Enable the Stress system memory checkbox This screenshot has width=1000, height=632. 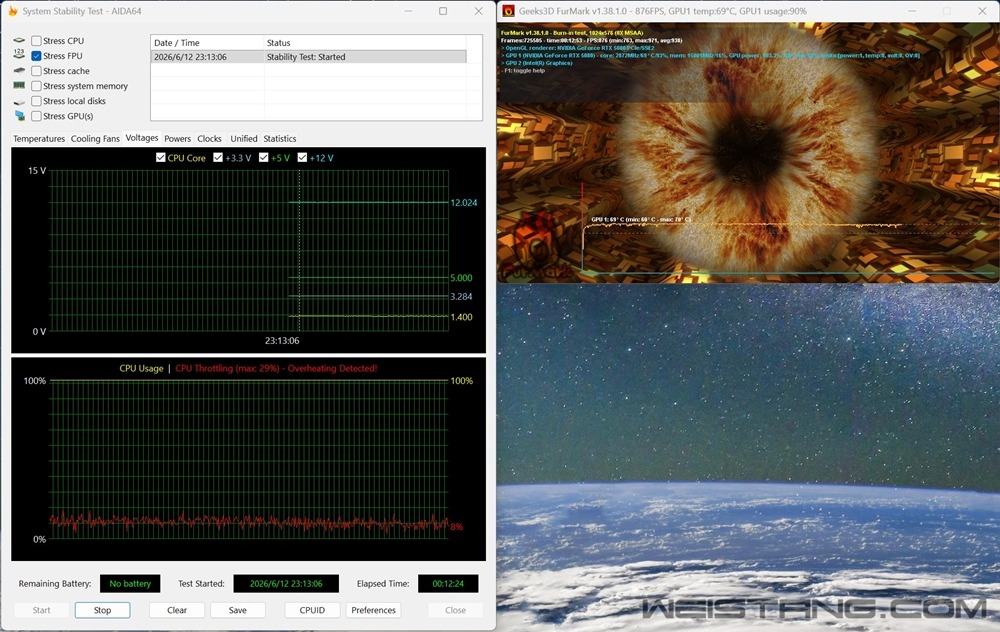click(36, 86)
